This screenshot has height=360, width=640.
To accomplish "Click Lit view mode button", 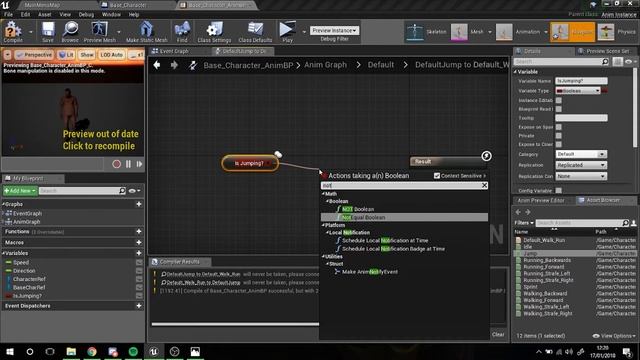I will click(66, 55).
